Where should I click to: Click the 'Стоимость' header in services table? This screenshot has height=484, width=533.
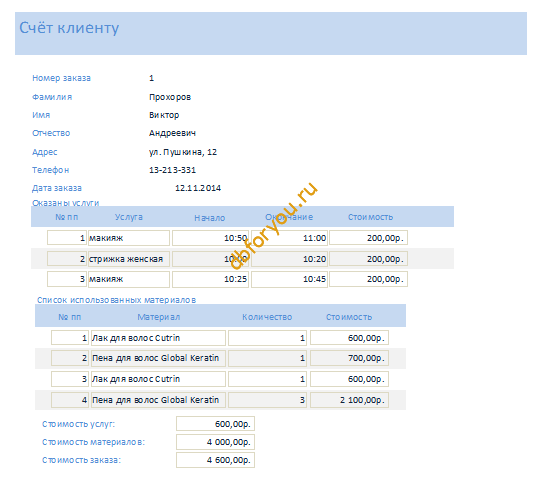coord(370,217)
